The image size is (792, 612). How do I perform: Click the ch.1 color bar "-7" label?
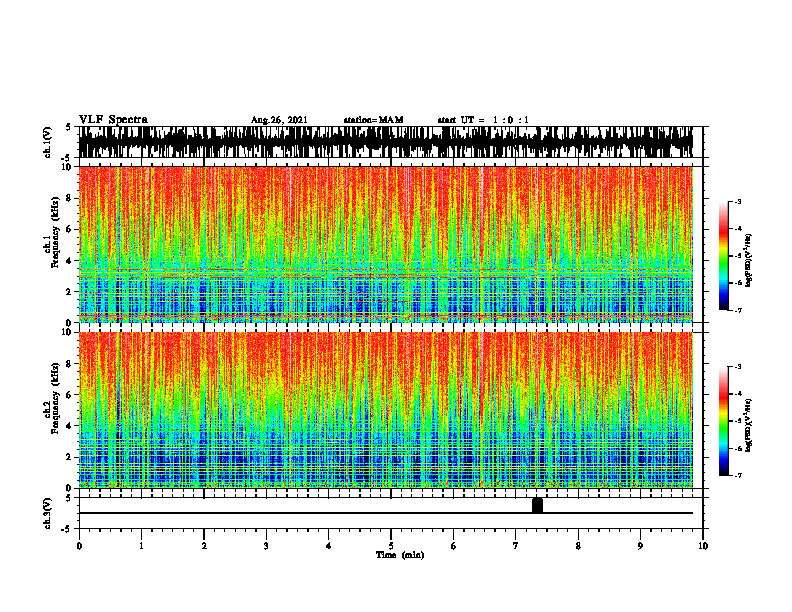737,310
